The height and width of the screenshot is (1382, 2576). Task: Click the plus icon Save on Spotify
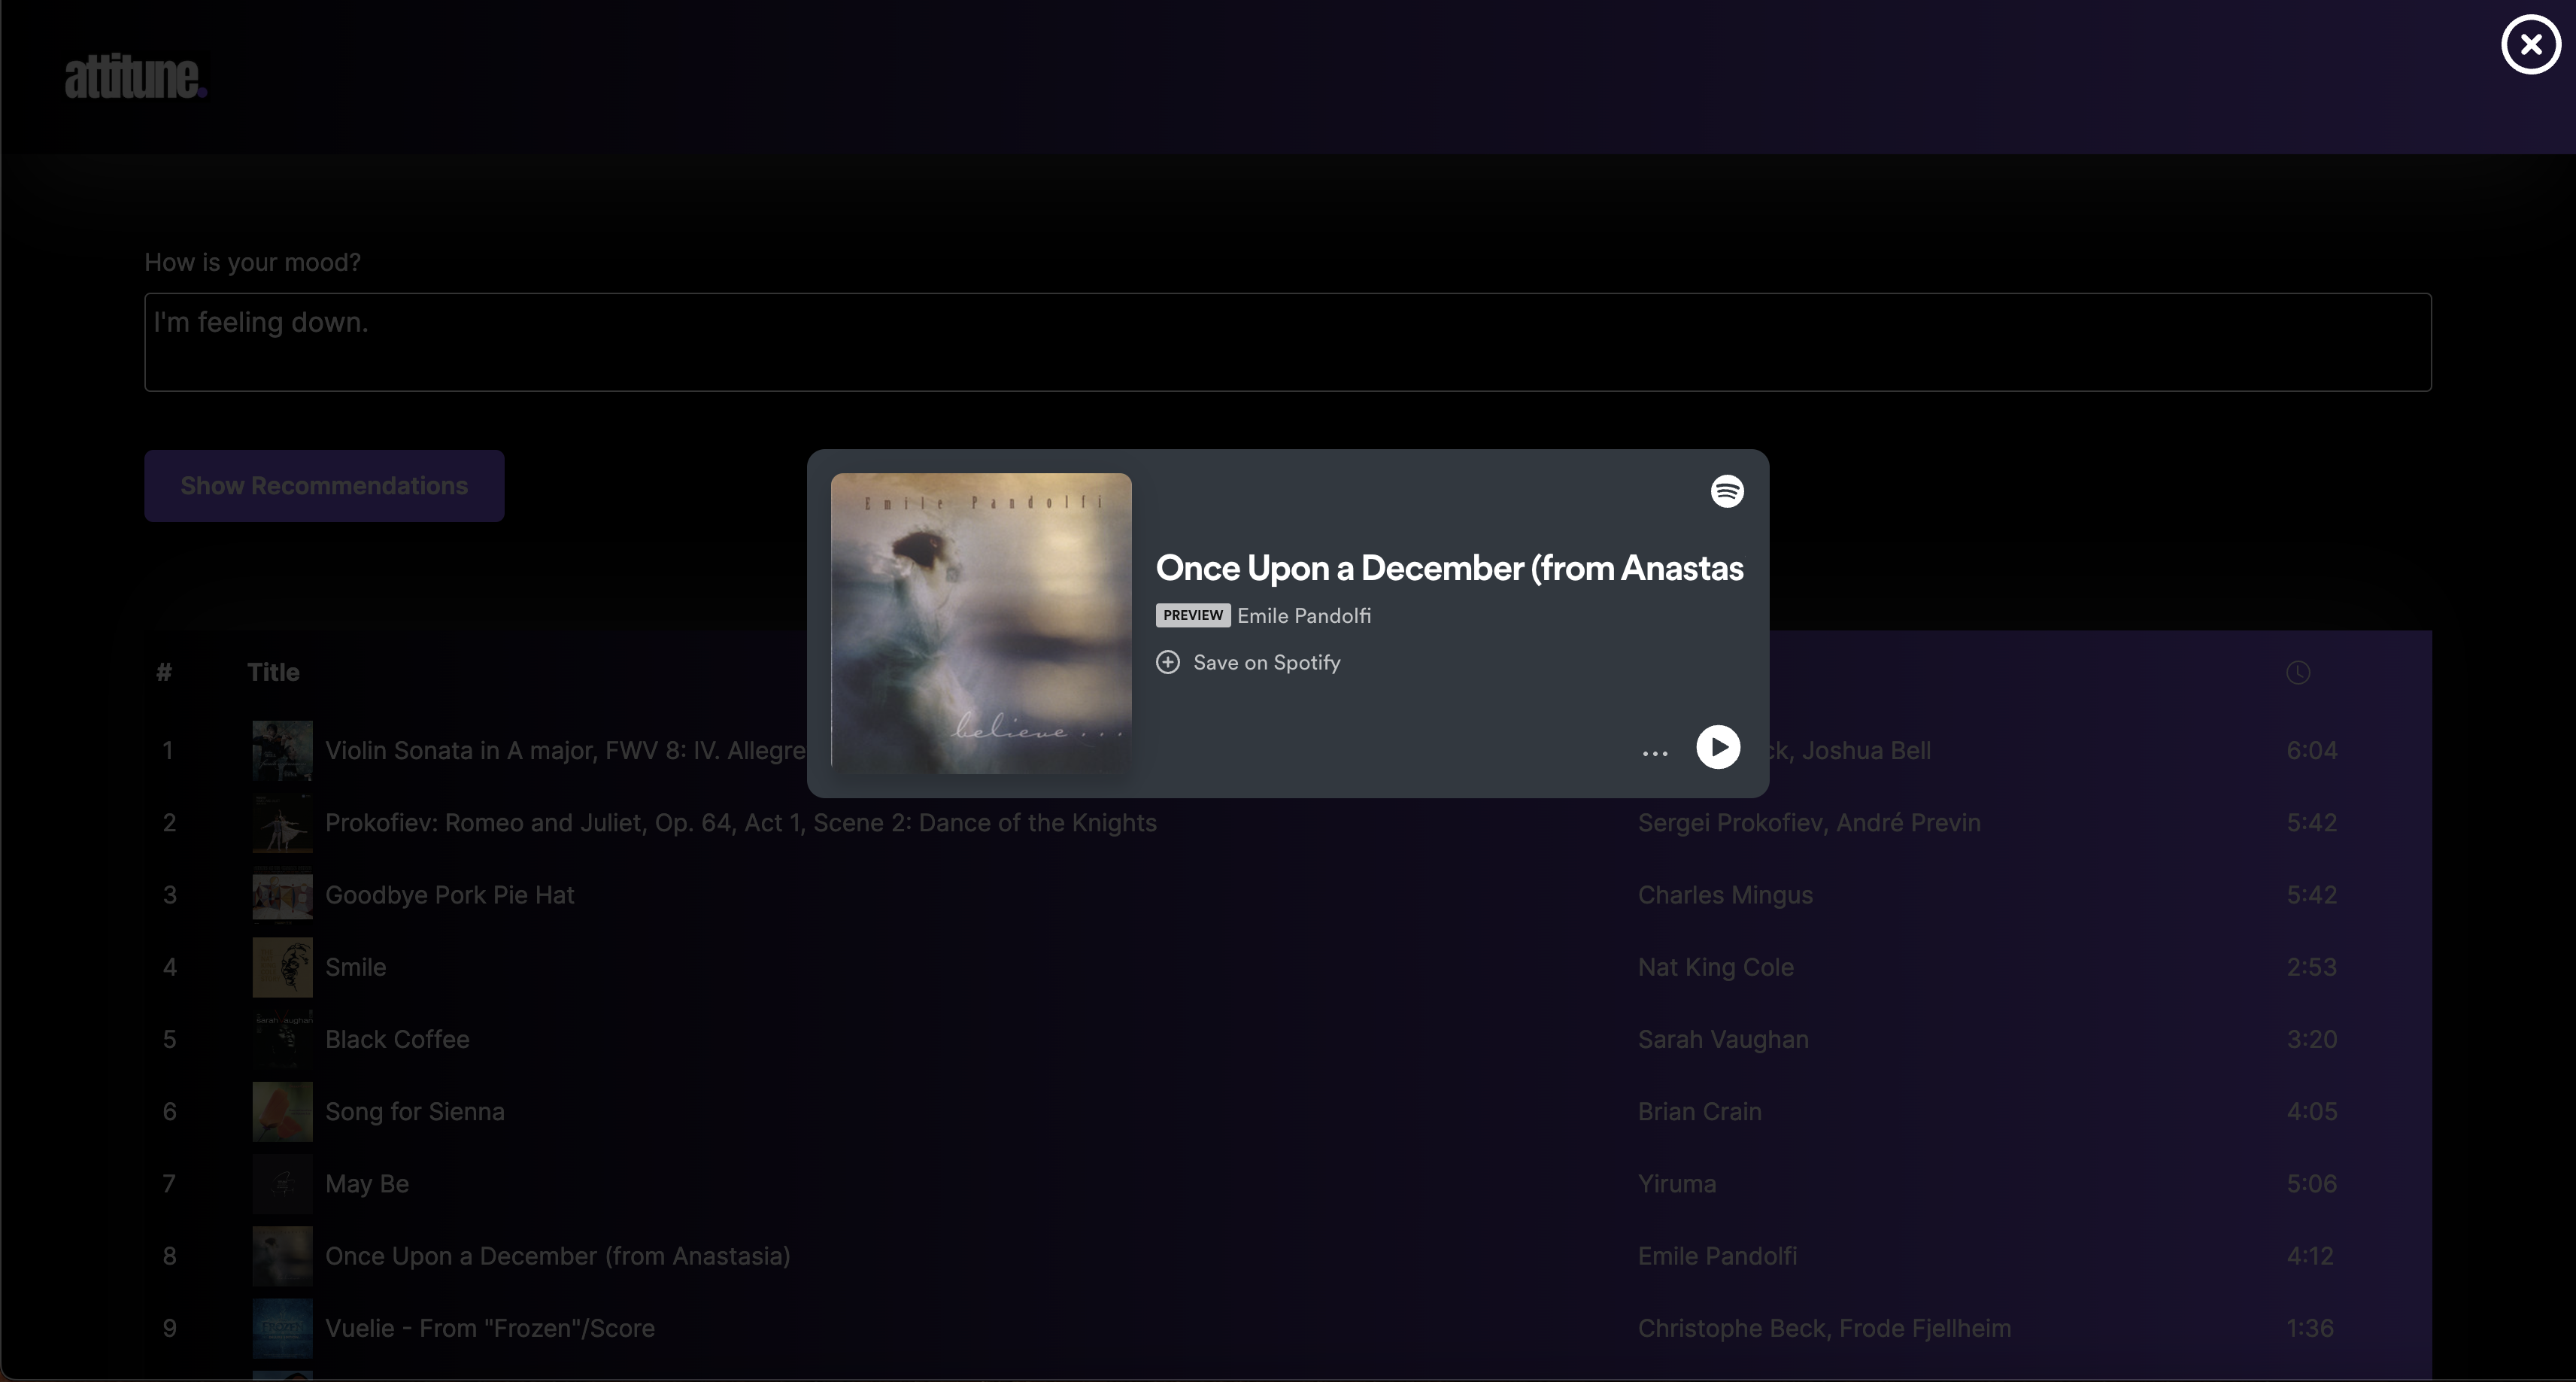1168,662
